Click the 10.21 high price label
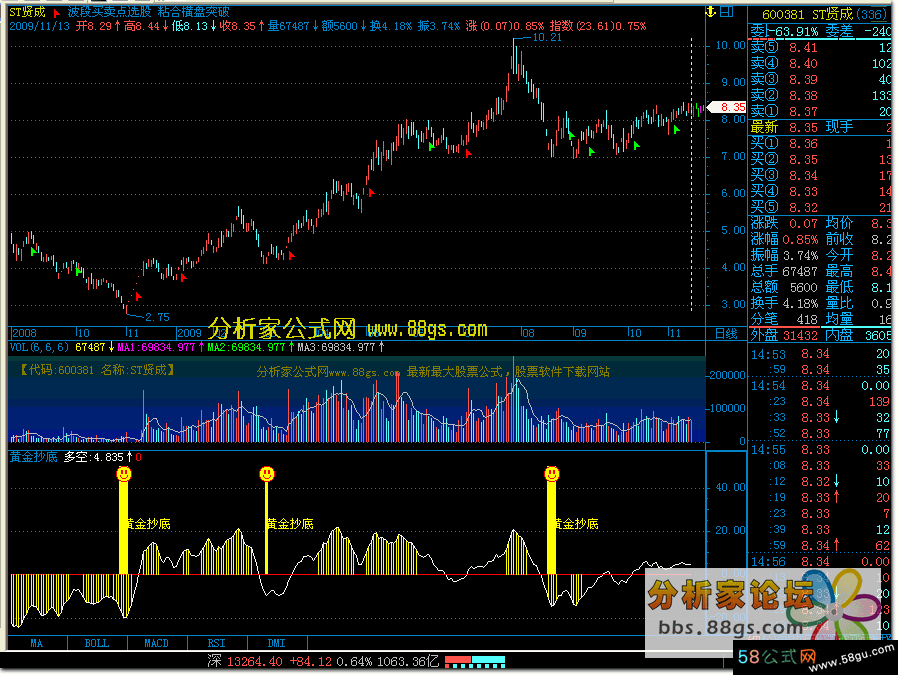This screenshot has height=675, width=898. click(547, 38)
